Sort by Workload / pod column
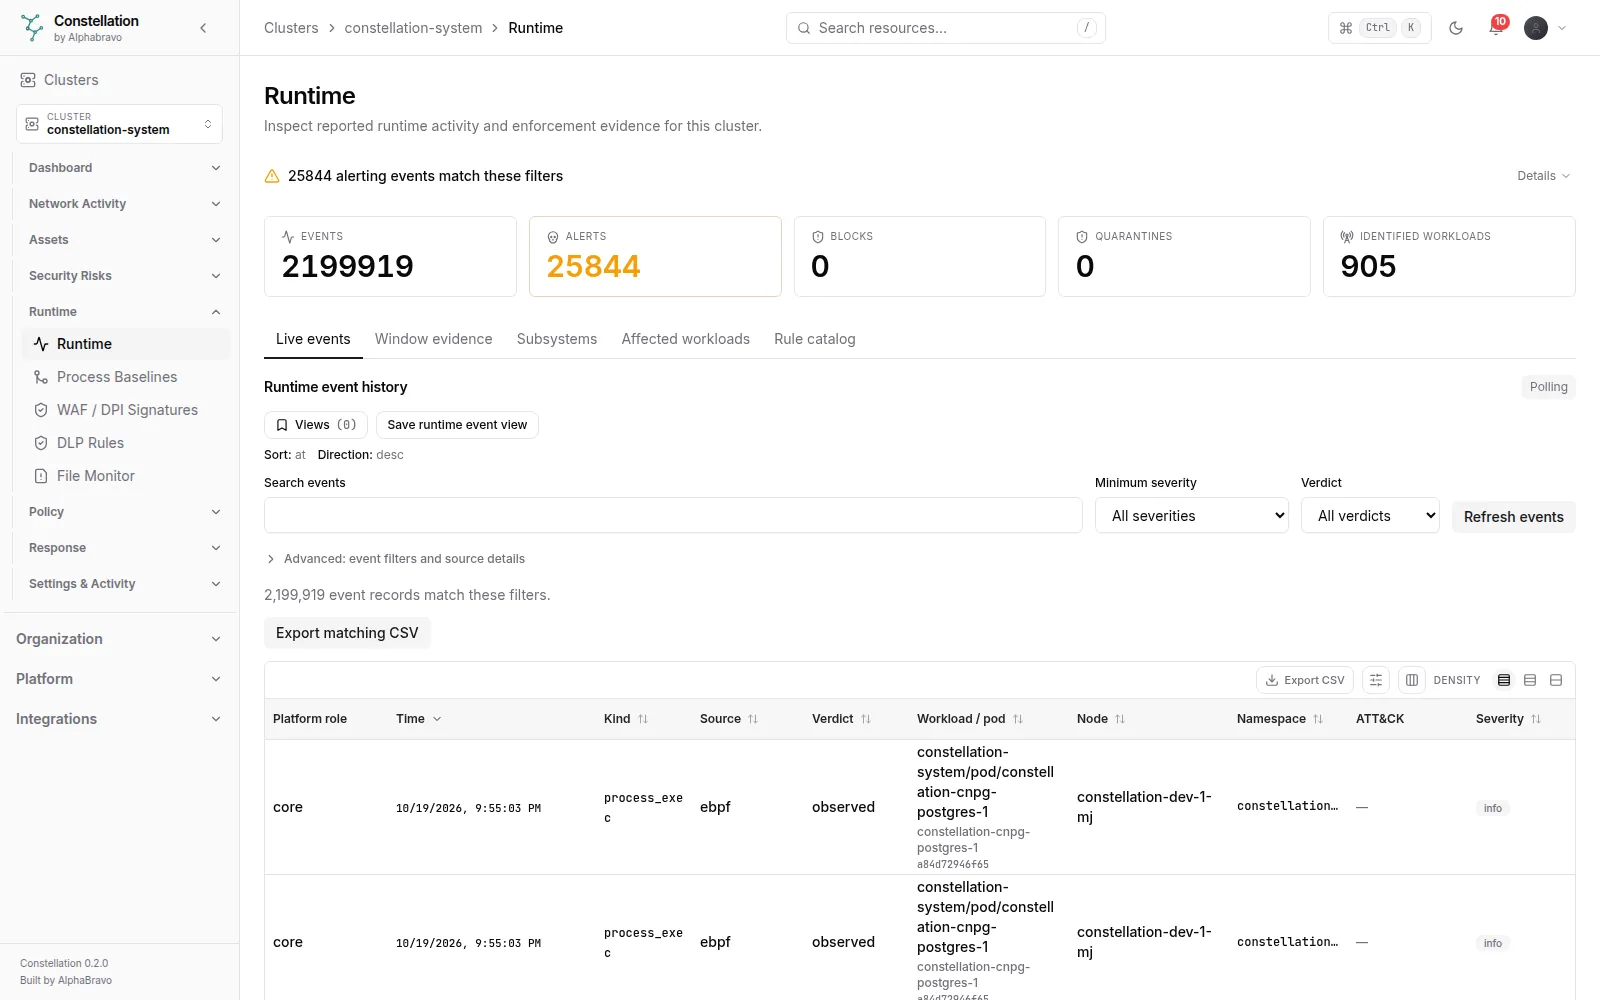This screenshot has width=1600, height=1000. [970, 719]
